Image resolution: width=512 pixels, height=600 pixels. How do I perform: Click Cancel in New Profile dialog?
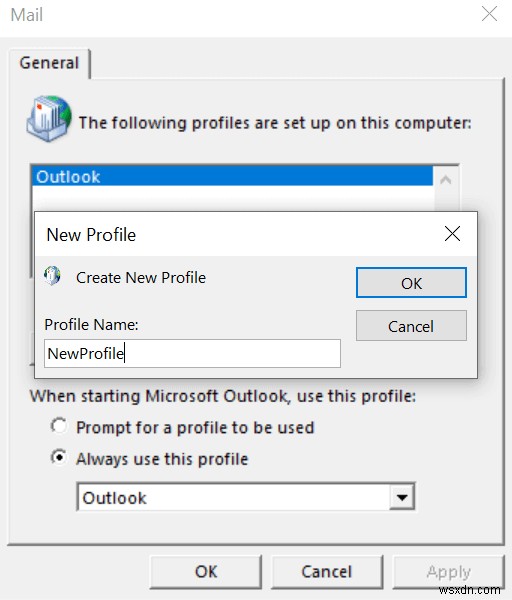coord(411,326)
